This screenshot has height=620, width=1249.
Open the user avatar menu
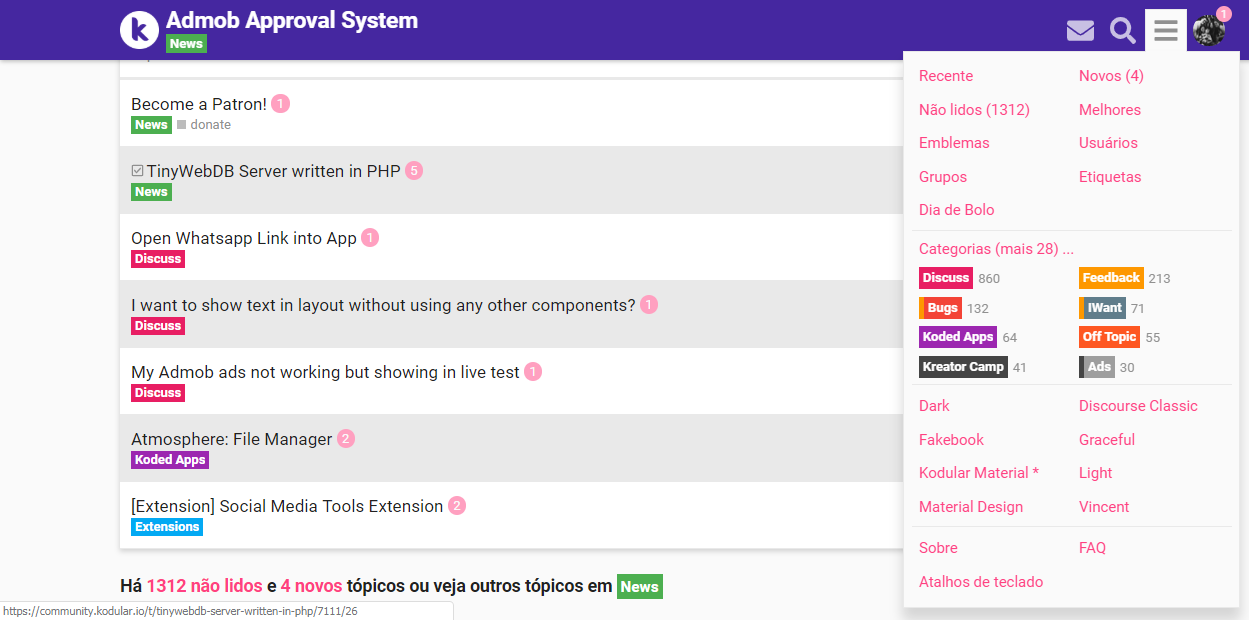click(x=1209, y=30)
